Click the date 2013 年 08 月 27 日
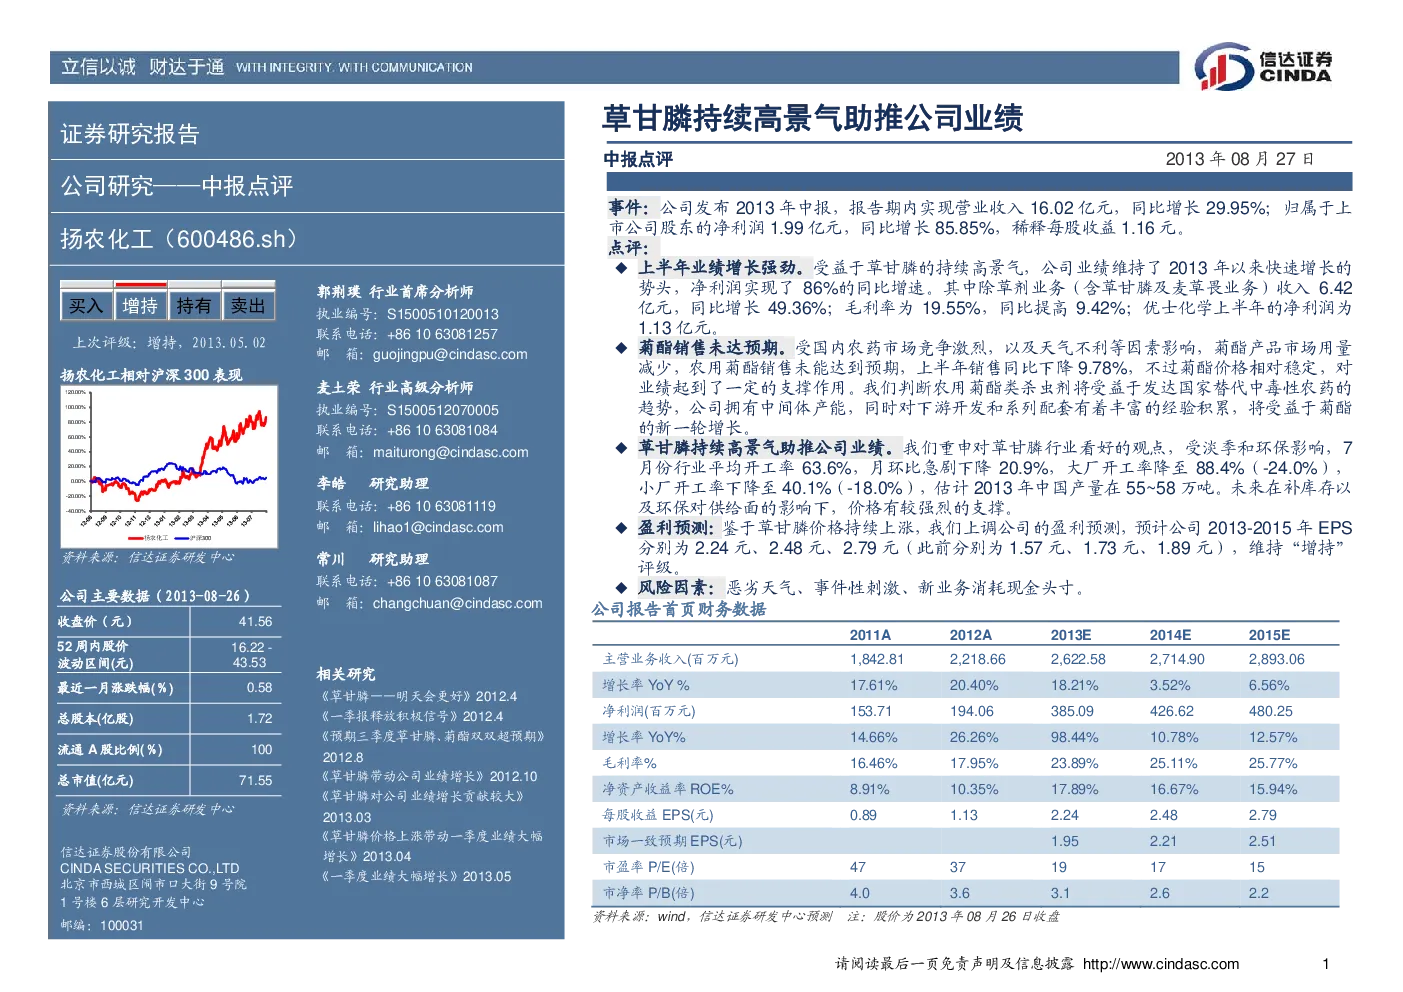This screenshot has height=992, width=1403. click(1240, 159)
